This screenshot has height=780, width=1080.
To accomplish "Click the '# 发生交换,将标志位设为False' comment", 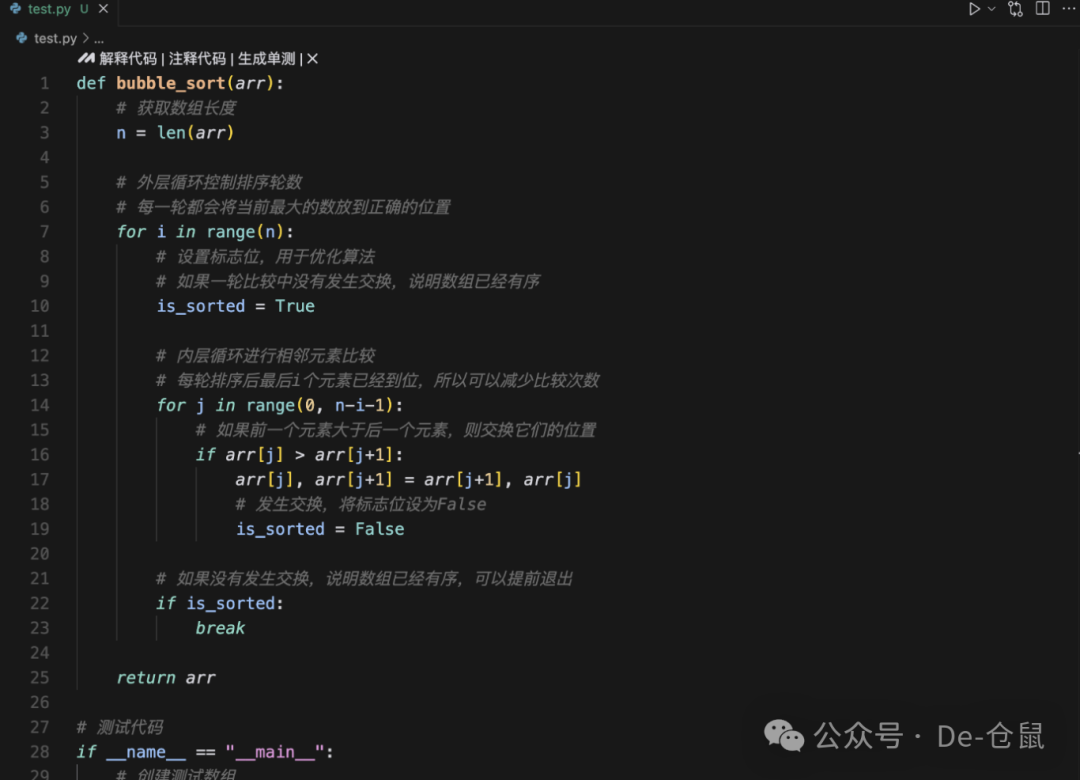I will 361,504.
